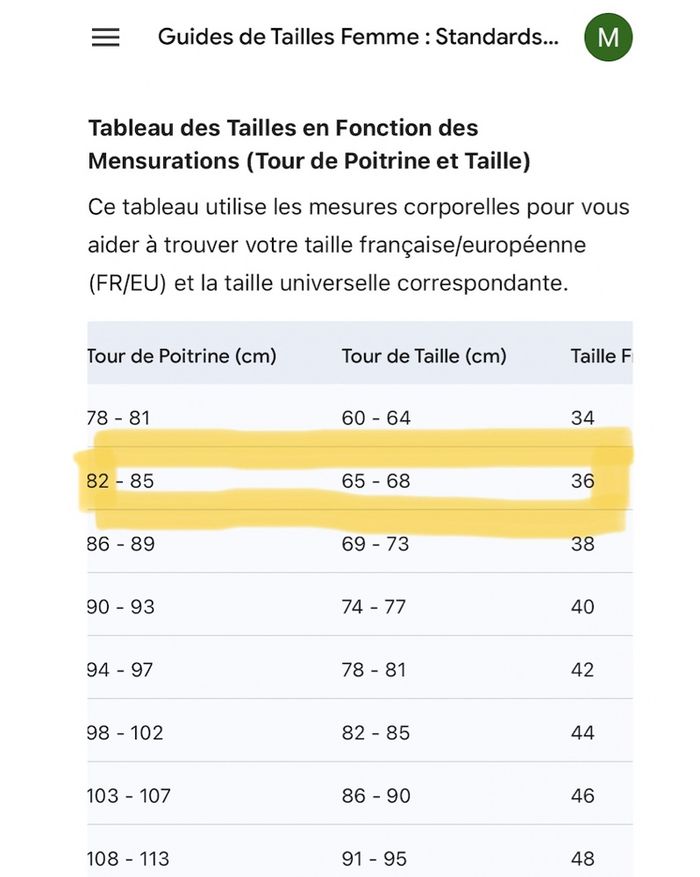Open the hamburger navigation menu

105,38
